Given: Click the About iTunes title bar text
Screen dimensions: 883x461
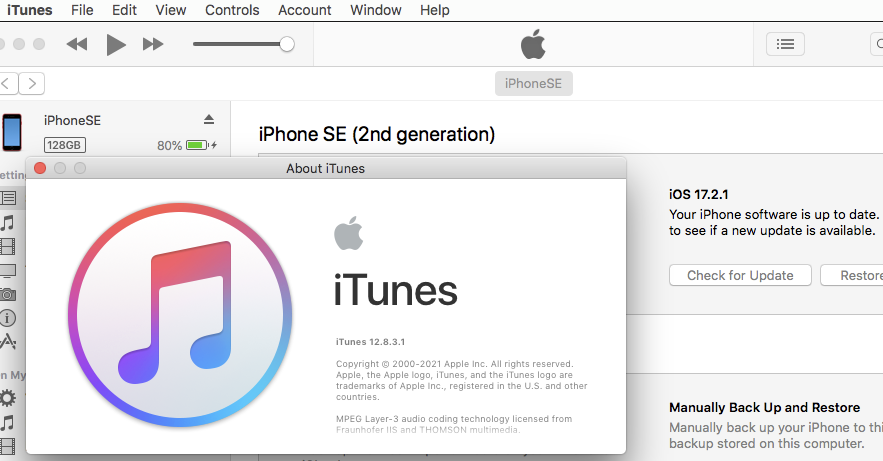Looking at the screenshot, I should [325, 168].
